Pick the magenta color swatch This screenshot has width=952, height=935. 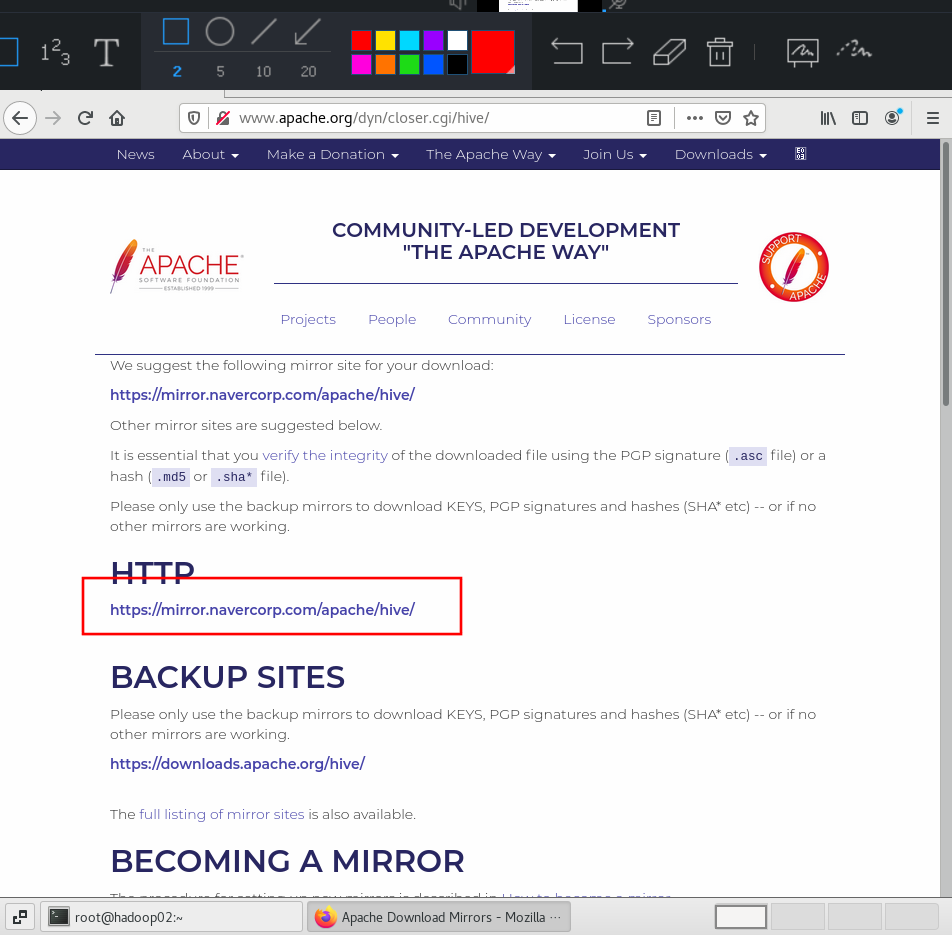pos(361,64)
